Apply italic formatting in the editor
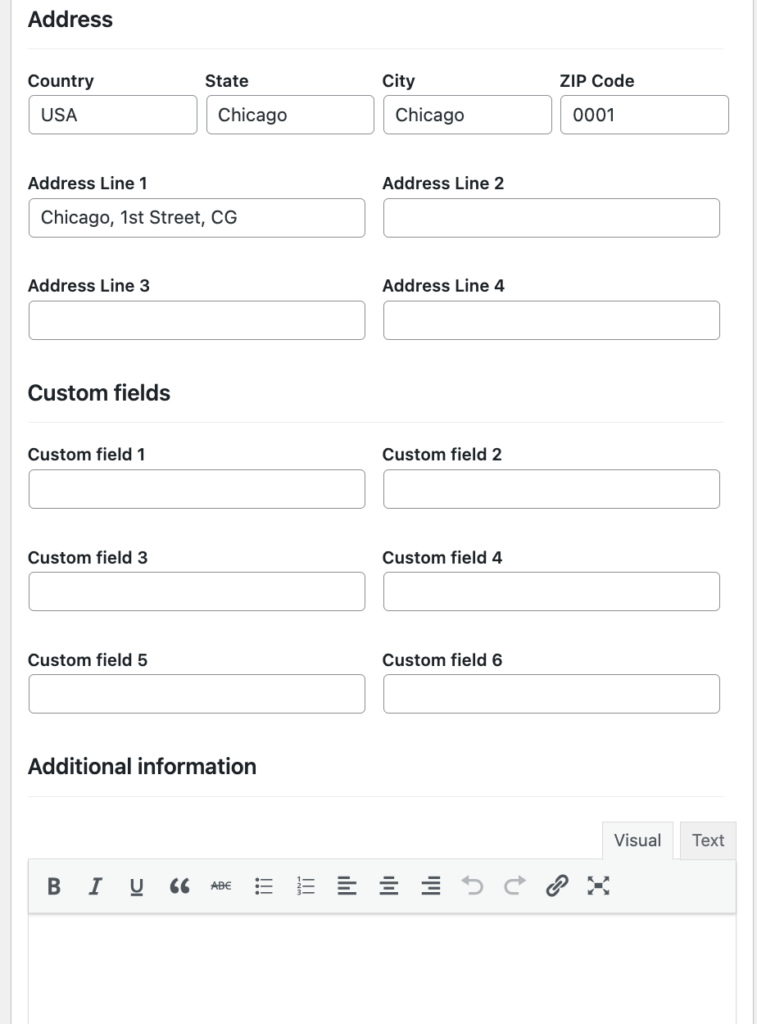757x1024 pixels. pos(95,886)
